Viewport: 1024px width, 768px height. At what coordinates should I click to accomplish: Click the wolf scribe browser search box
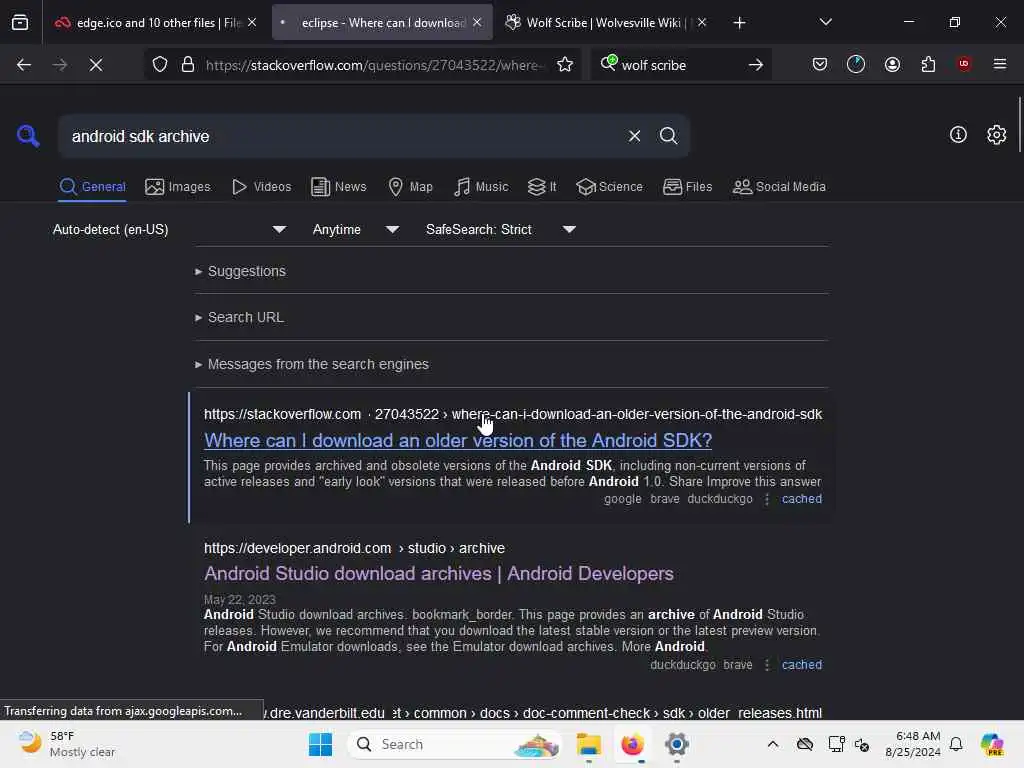[679, 65]
